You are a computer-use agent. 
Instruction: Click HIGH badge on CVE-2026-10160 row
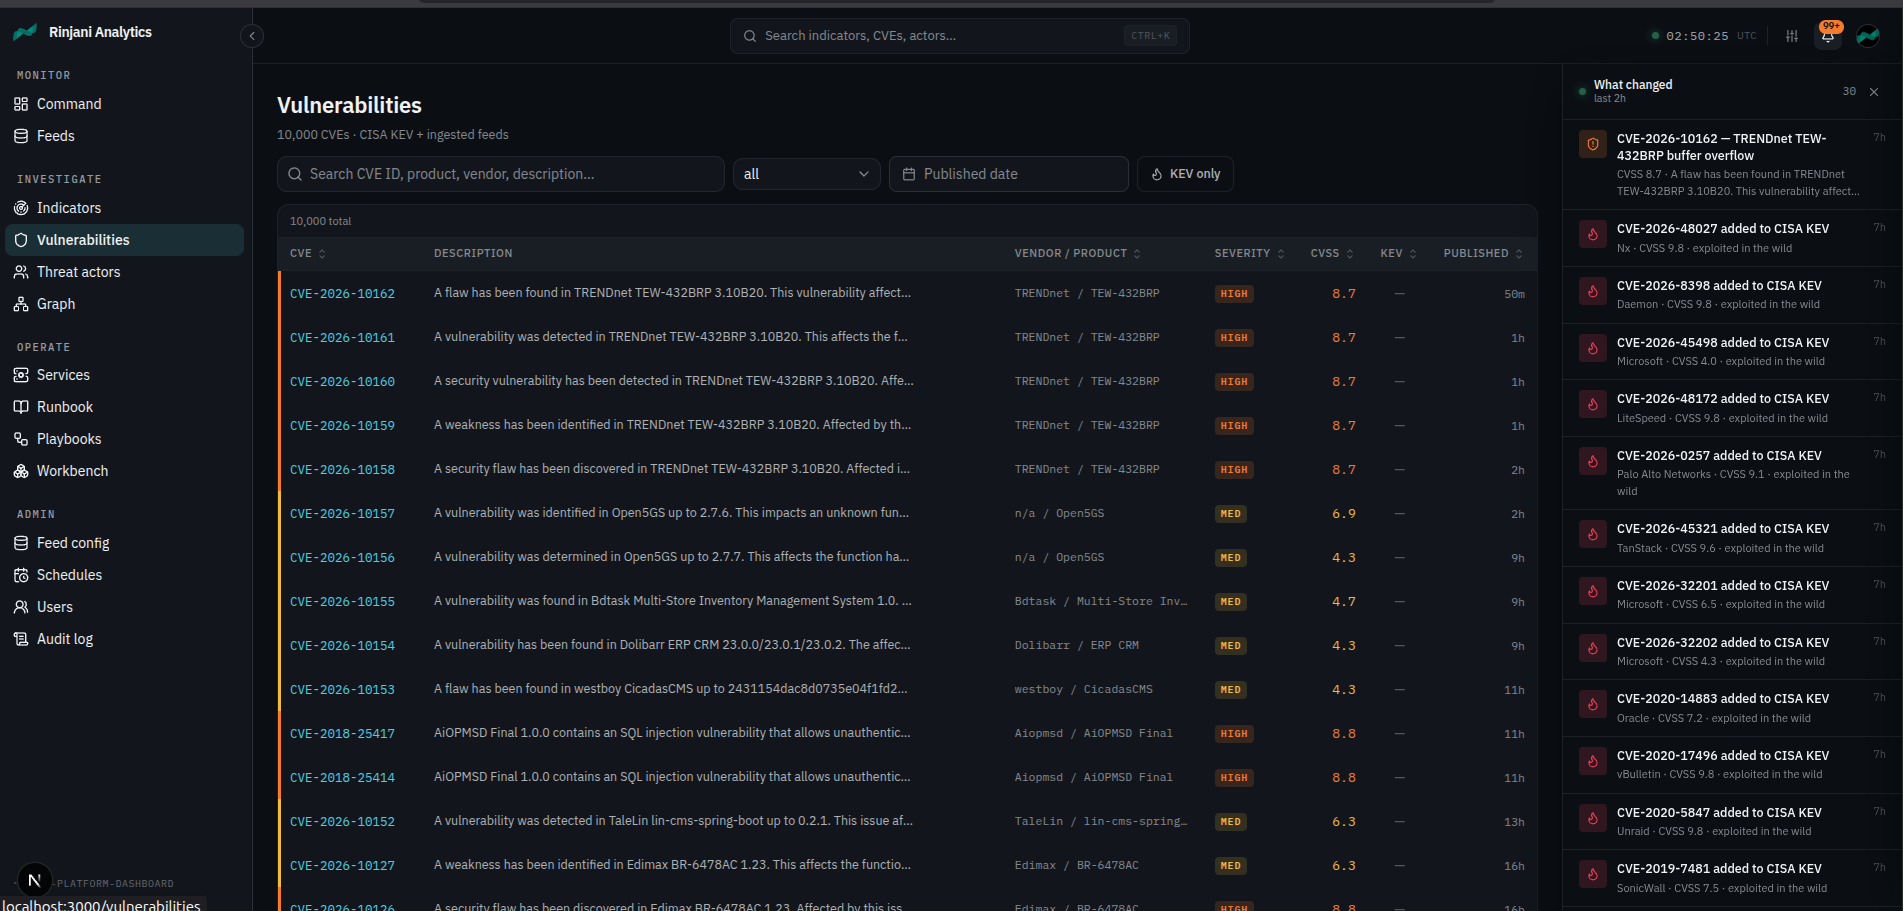click(1234, 382)
